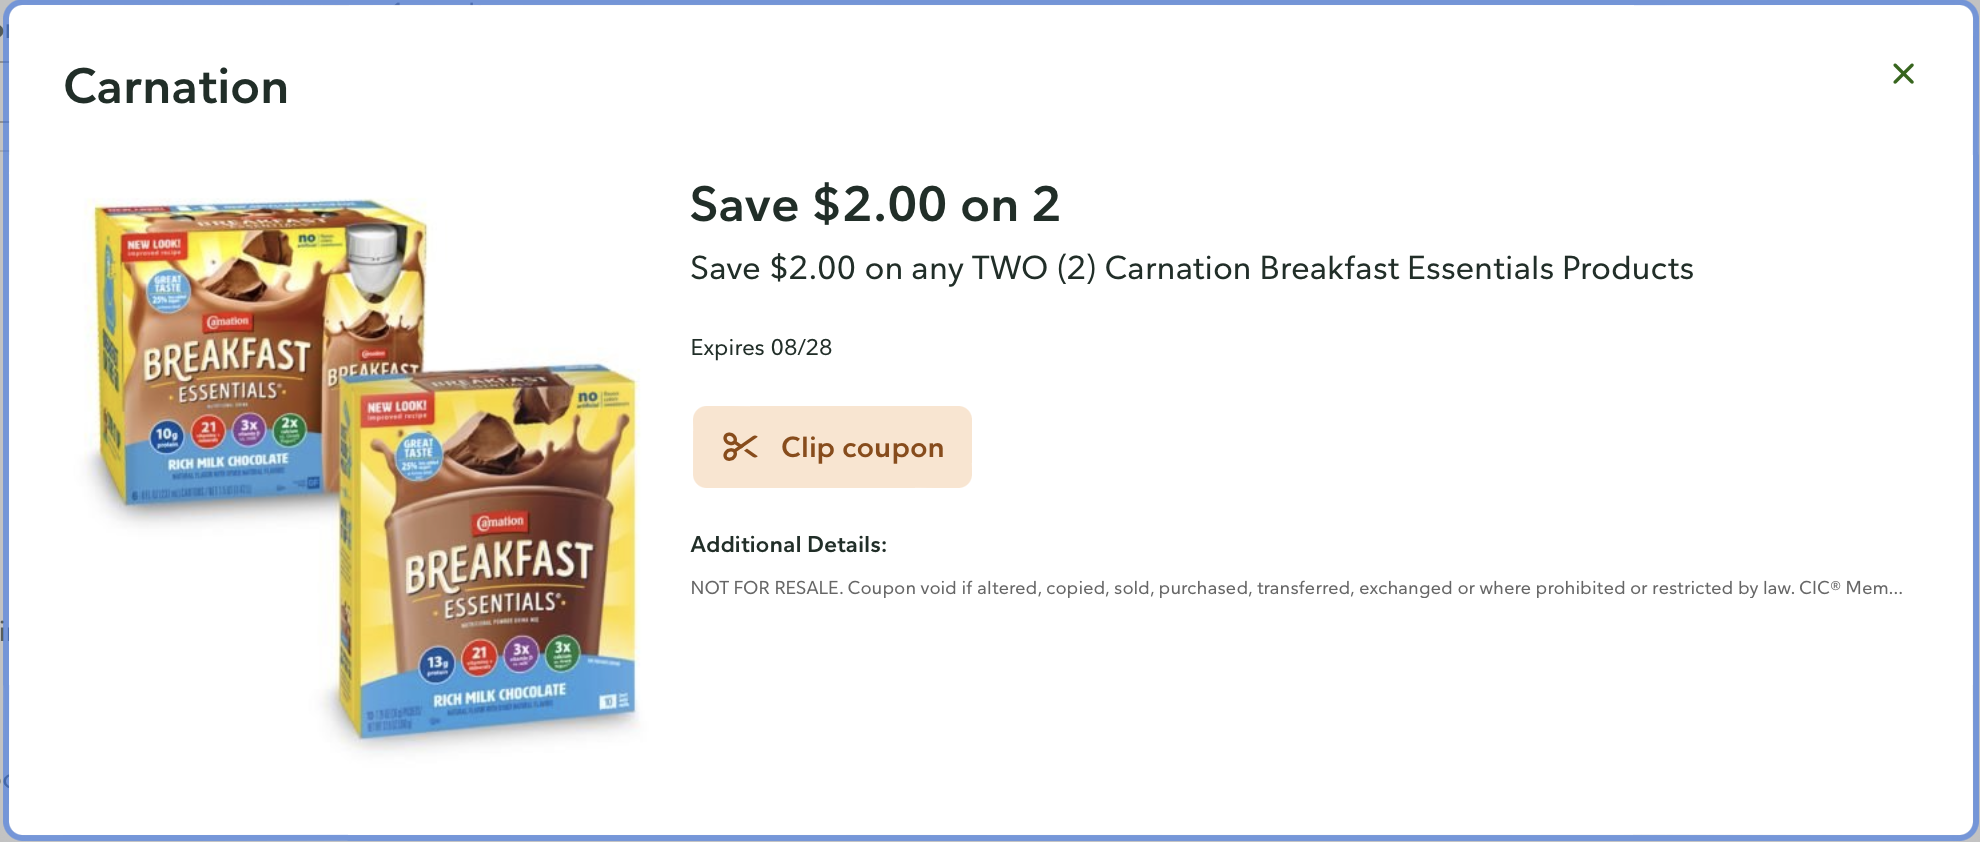Screen dimensions: 1980x842
Task: Click the coupon description about TWO (2) products
Action: click(x=1191, y=269)
